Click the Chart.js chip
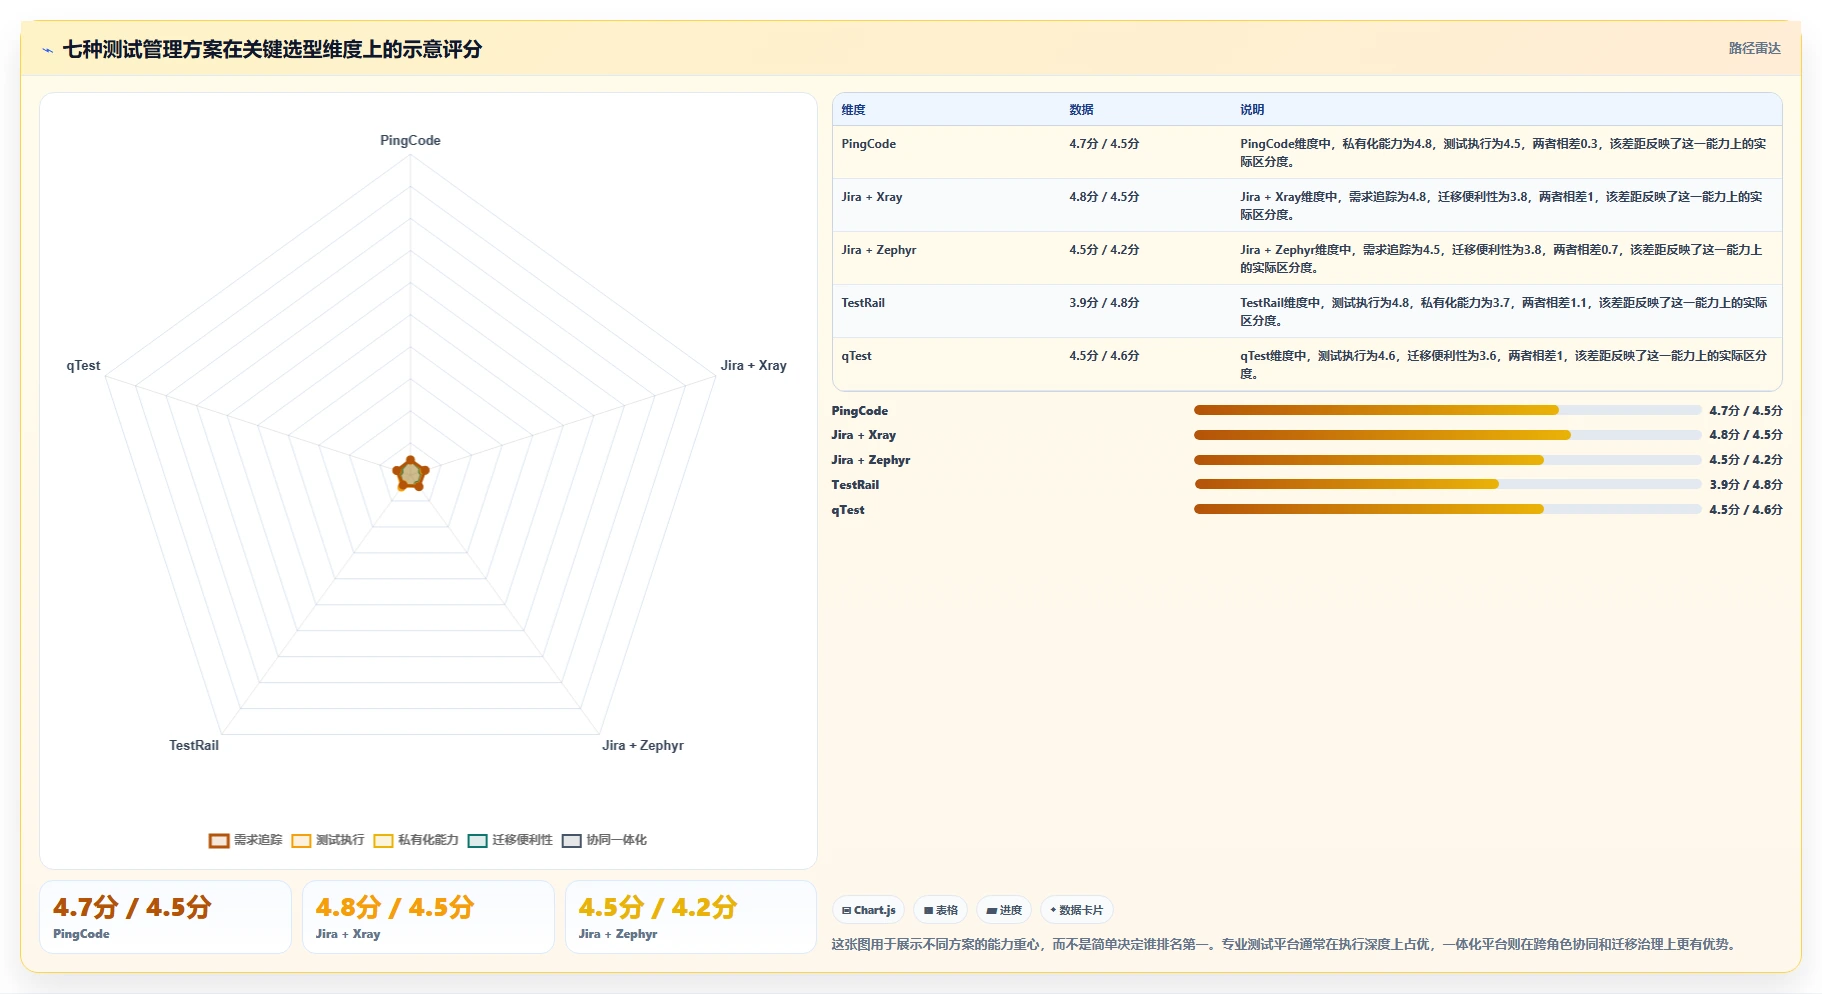 click(868, 910)
